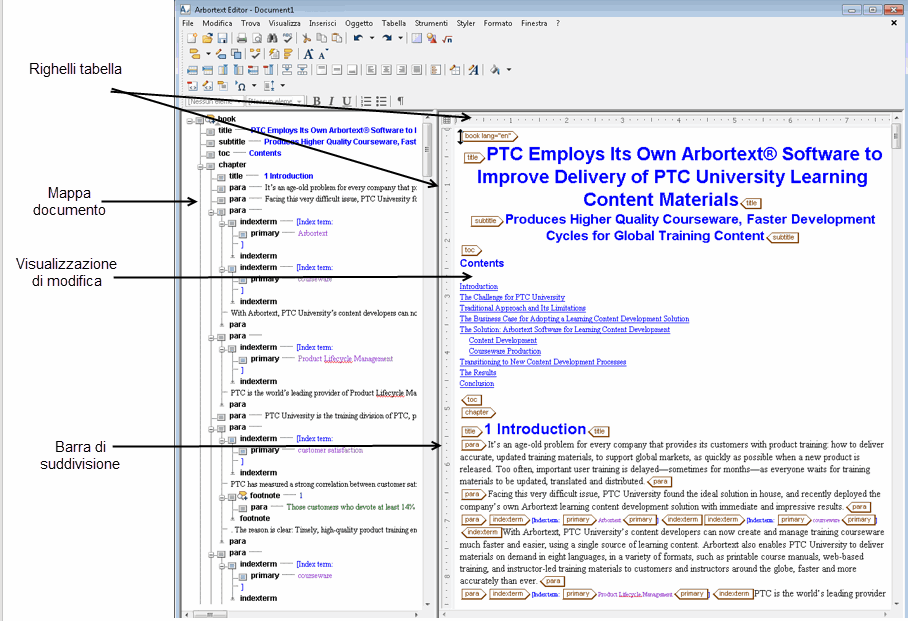Run the ABC spell check icon
This screenshot has width=908, height=621.
pos(287,38)
